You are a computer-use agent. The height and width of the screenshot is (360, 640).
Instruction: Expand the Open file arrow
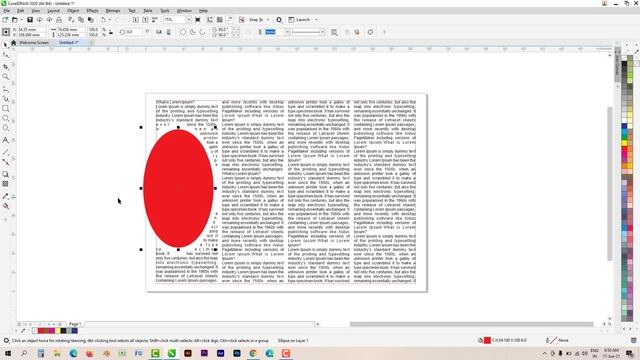click(x=21, y=20)
